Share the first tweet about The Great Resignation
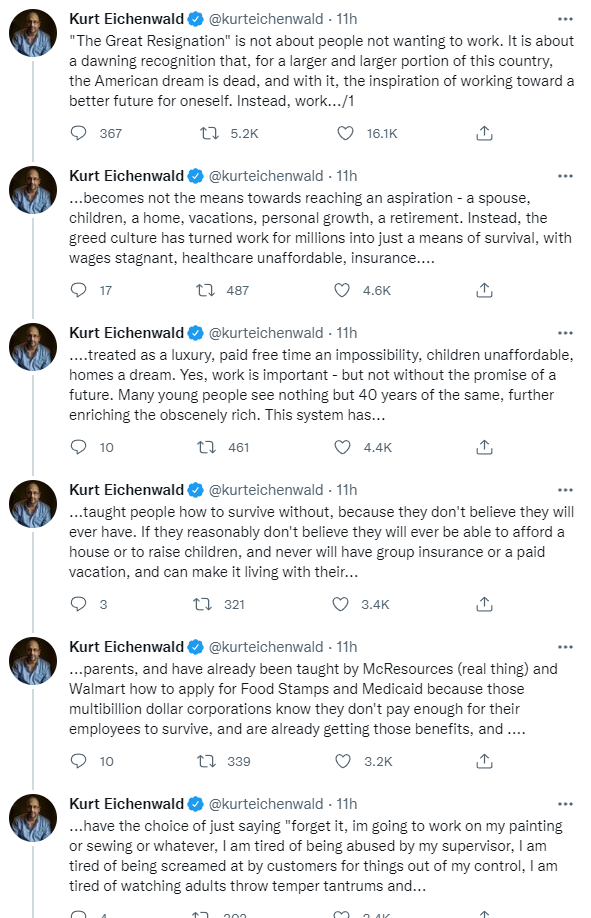591x918 pixels. point(484,133)
